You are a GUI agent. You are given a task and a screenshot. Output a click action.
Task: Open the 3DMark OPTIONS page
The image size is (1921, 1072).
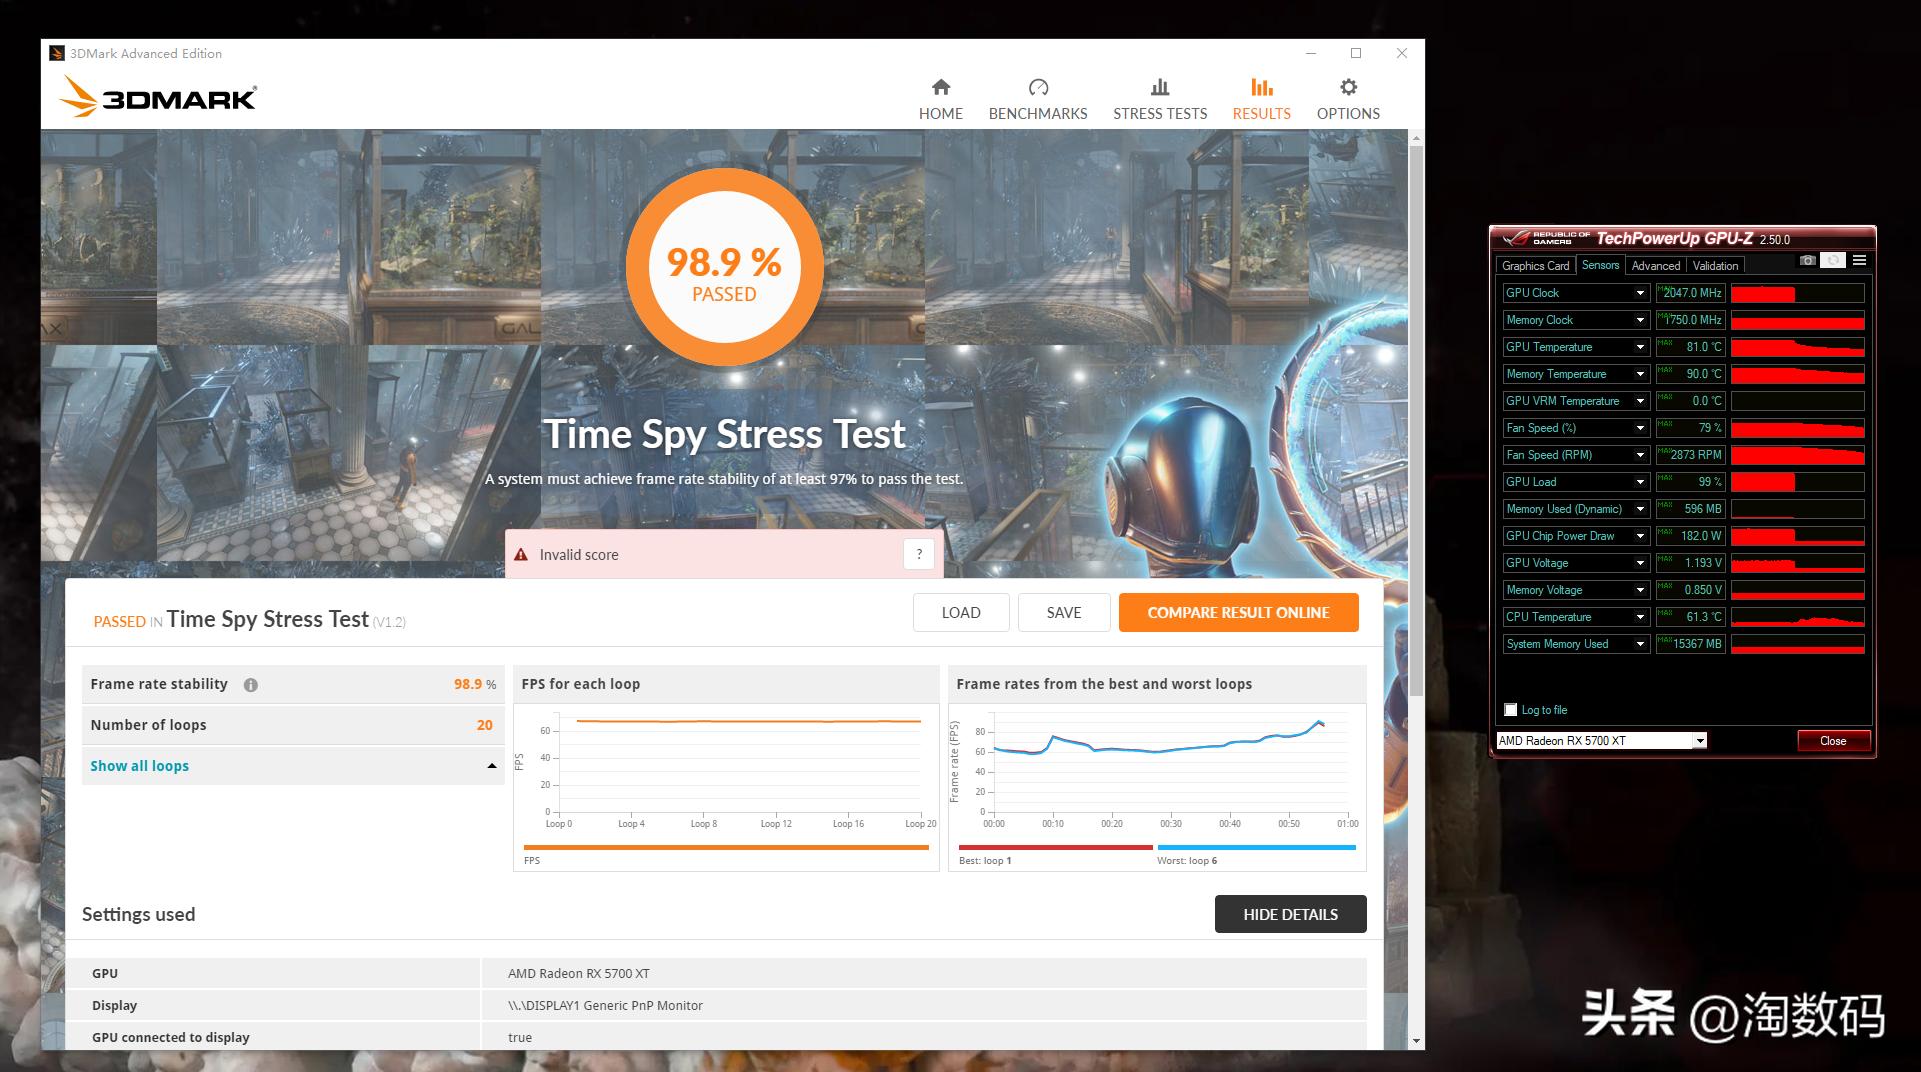pyautogui.click(x=1348, y=100)
